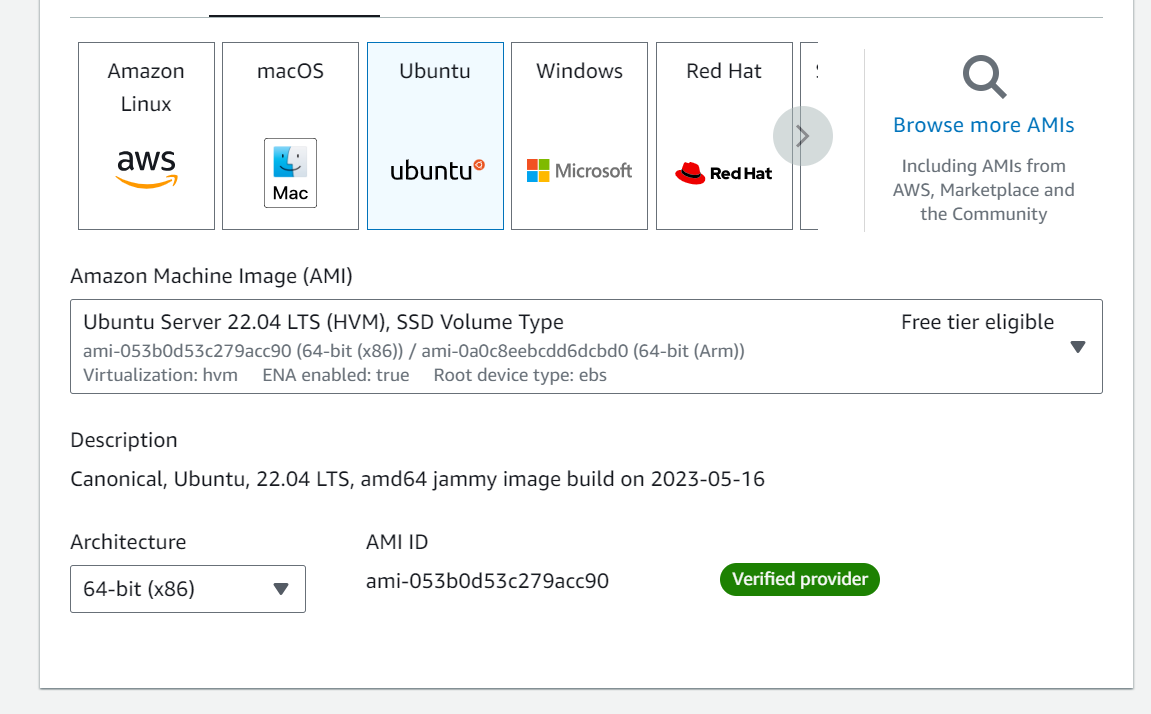Select the Amazon Linux AMI card
The width and height of the screenshot is (1151, 714).
146,136
